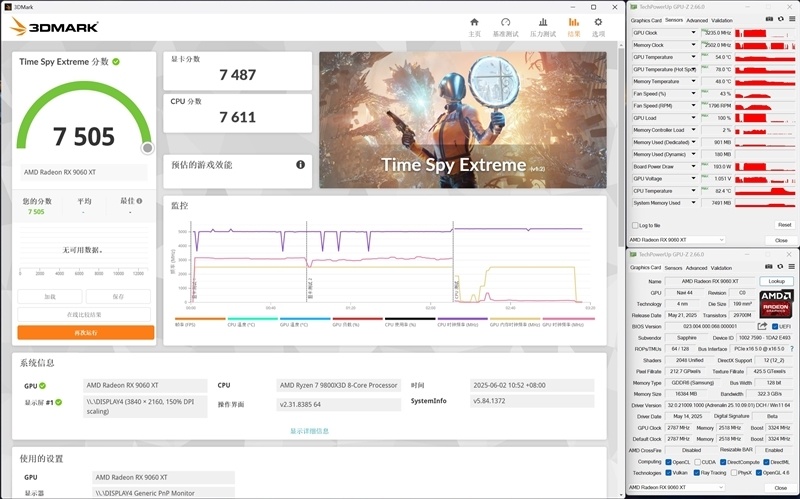Click the orange 再次运行 button
The height and width of the screenshot is (499, 800).
click(86, 333)
